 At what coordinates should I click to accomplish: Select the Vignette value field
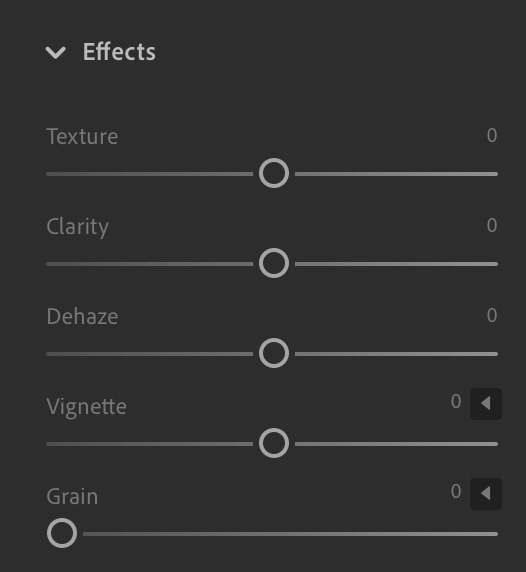[x=456, y=401]
